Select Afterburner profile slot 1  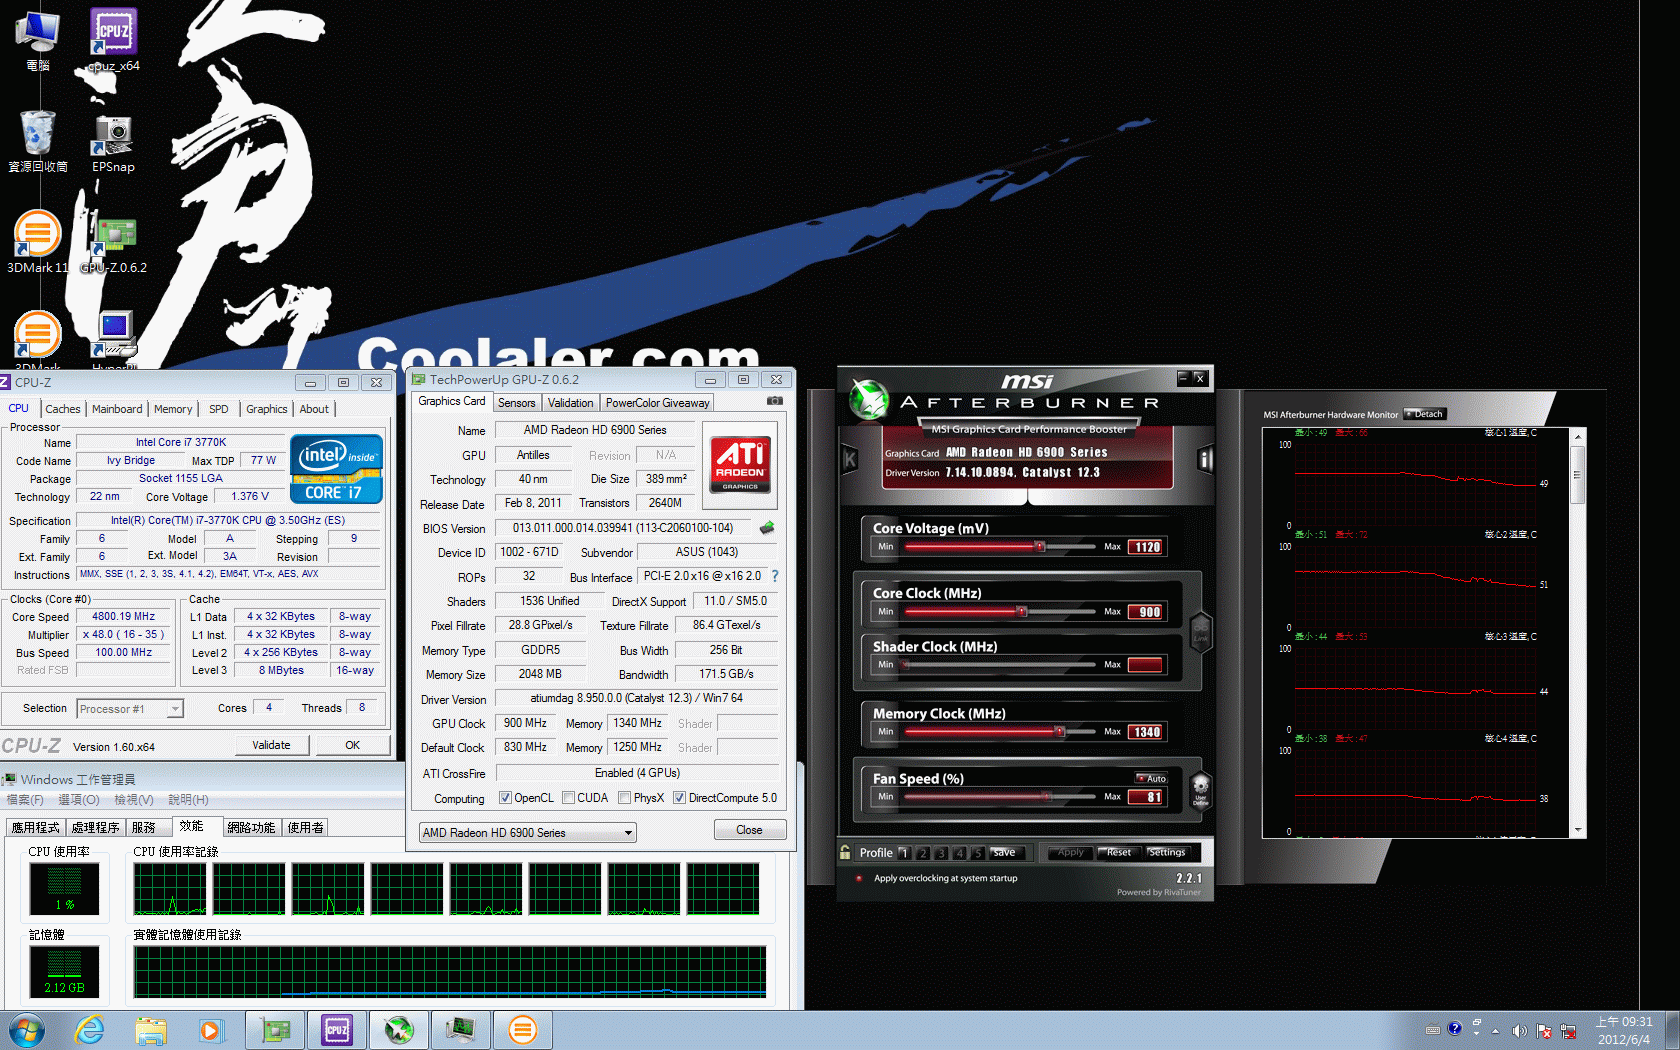(x=904, y=853)
